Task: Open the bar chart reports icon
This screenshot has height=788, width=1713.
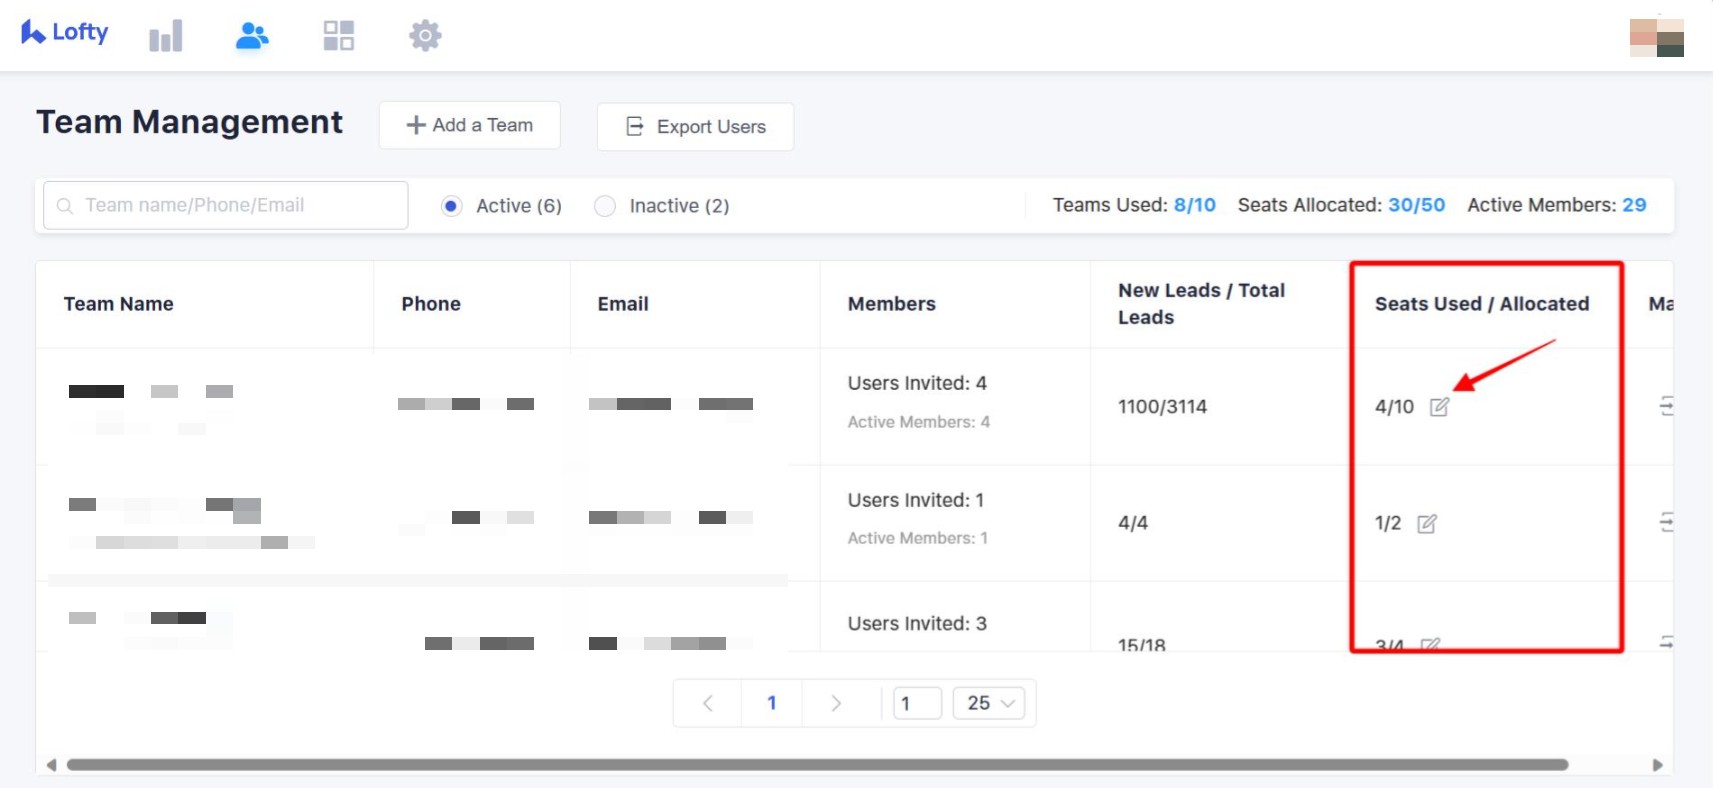Action: click(166, 36)
